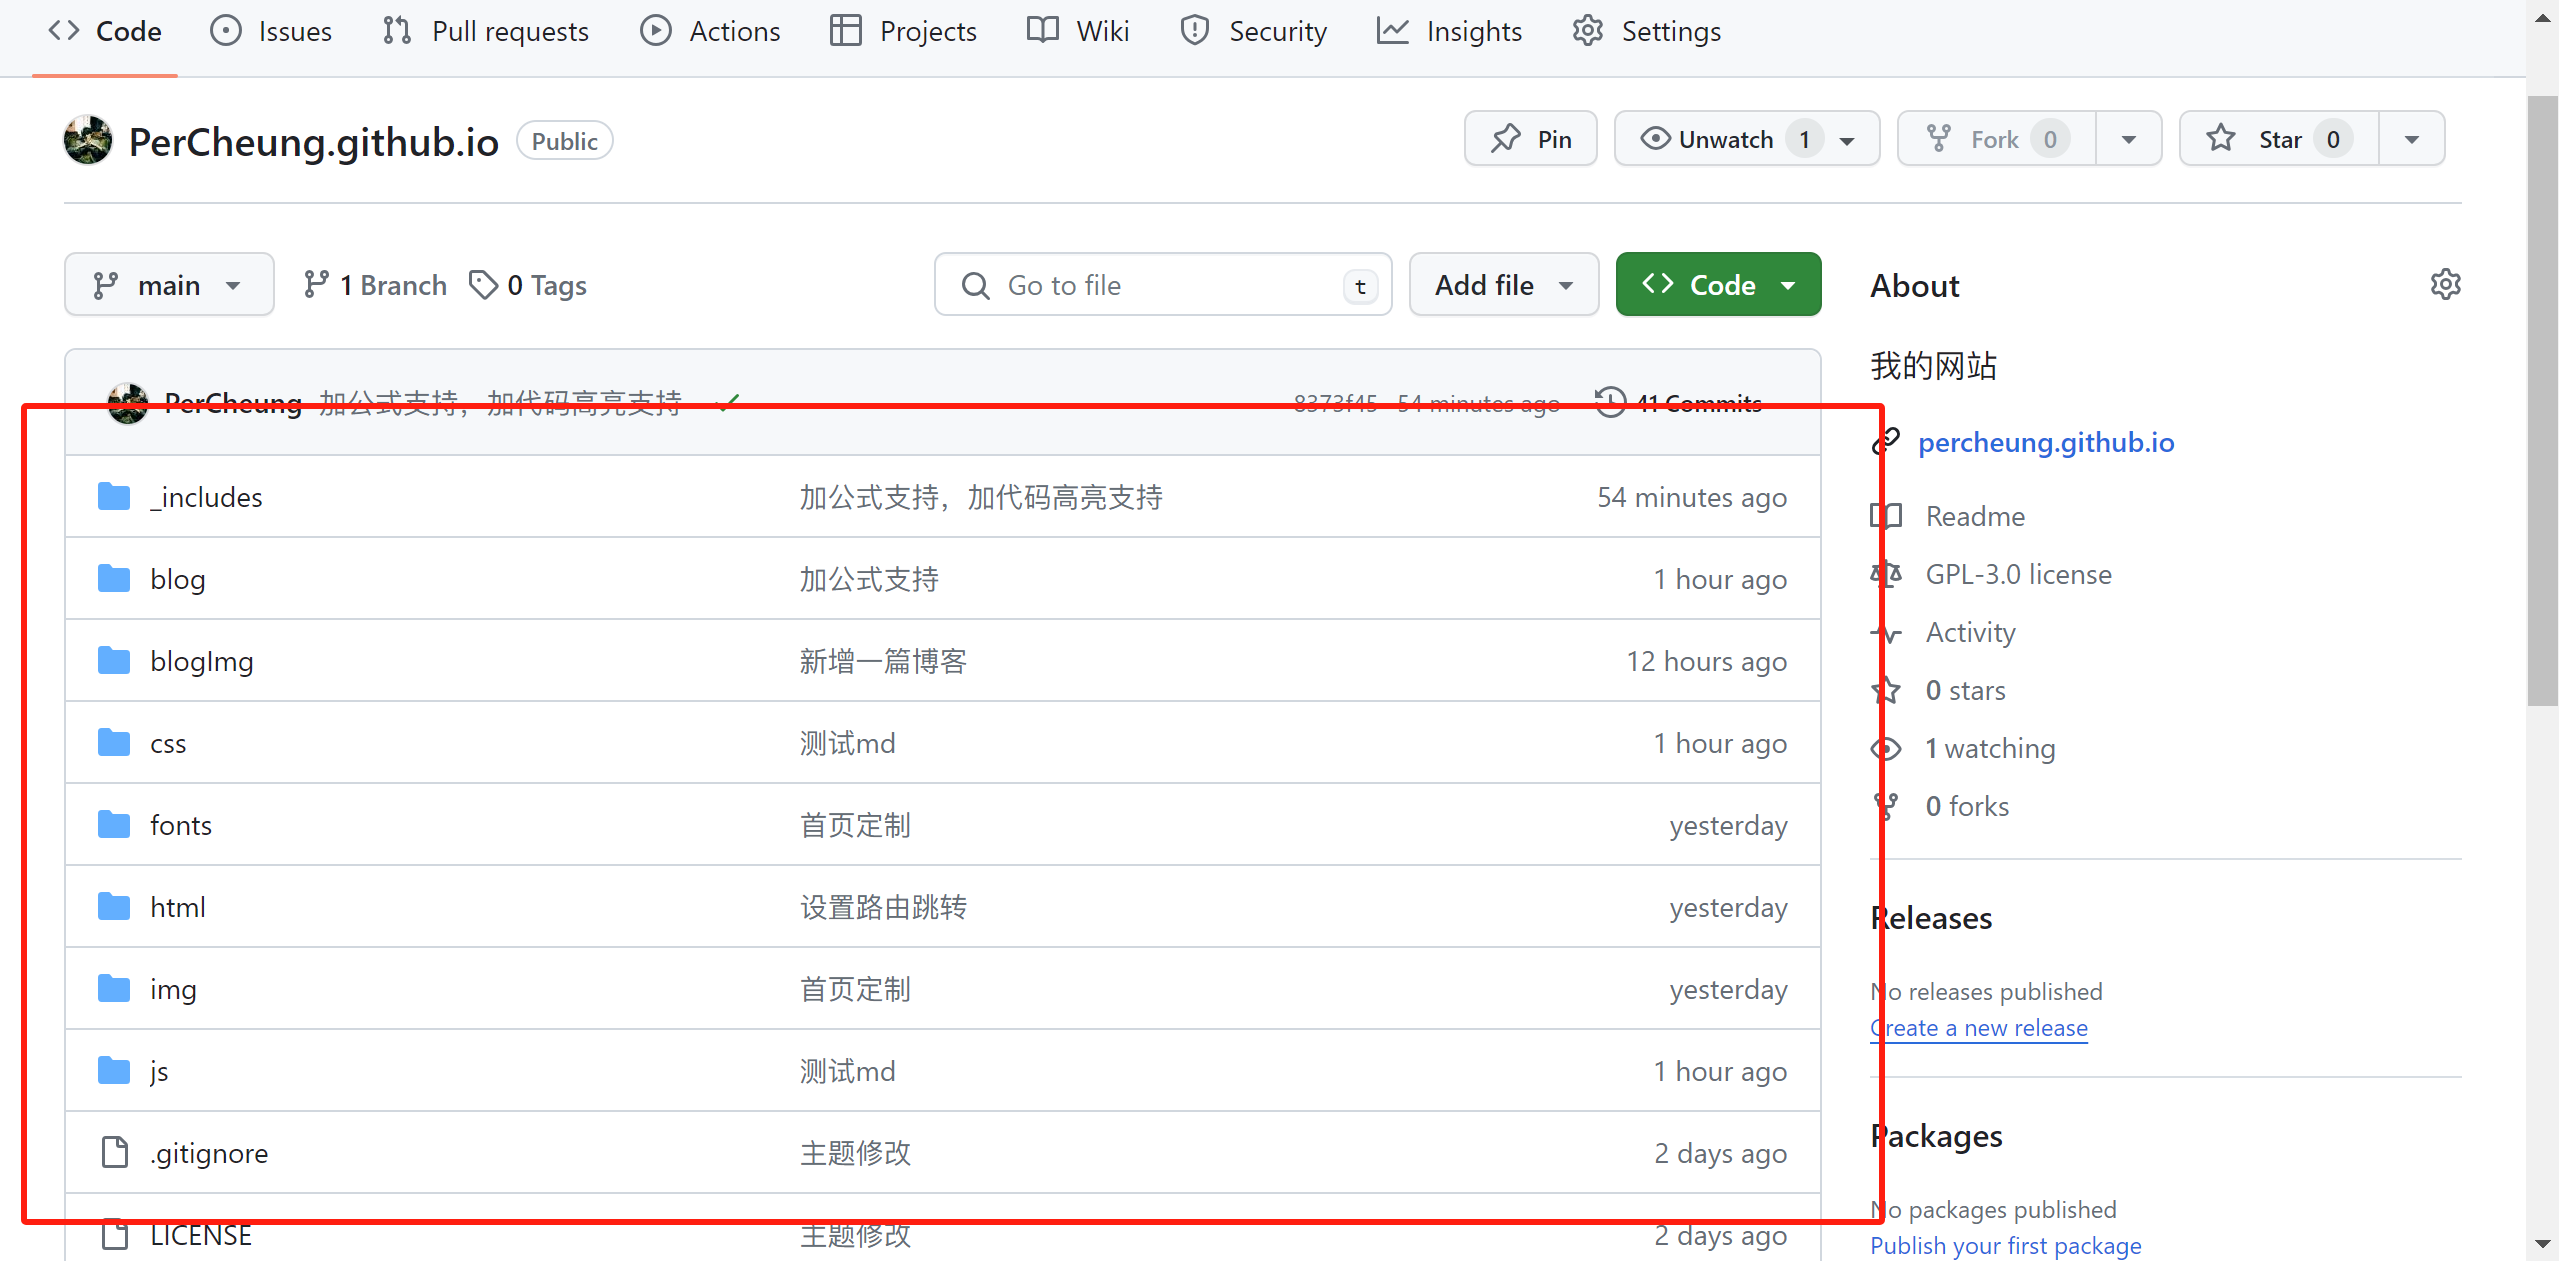Click Publish your first package
2559x1261 pixels.
click(2006, 1246)
